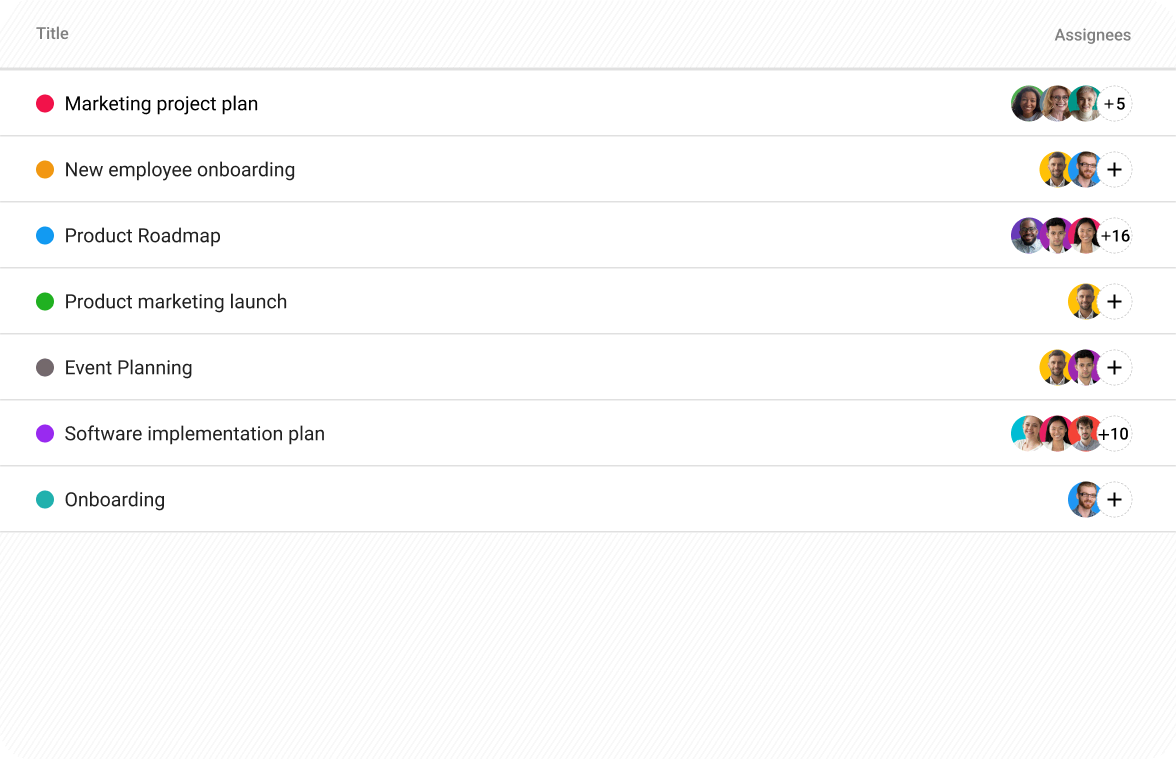
Task: Expand the +5 assignees on Marketing project plan
Action: [1114, 103]
